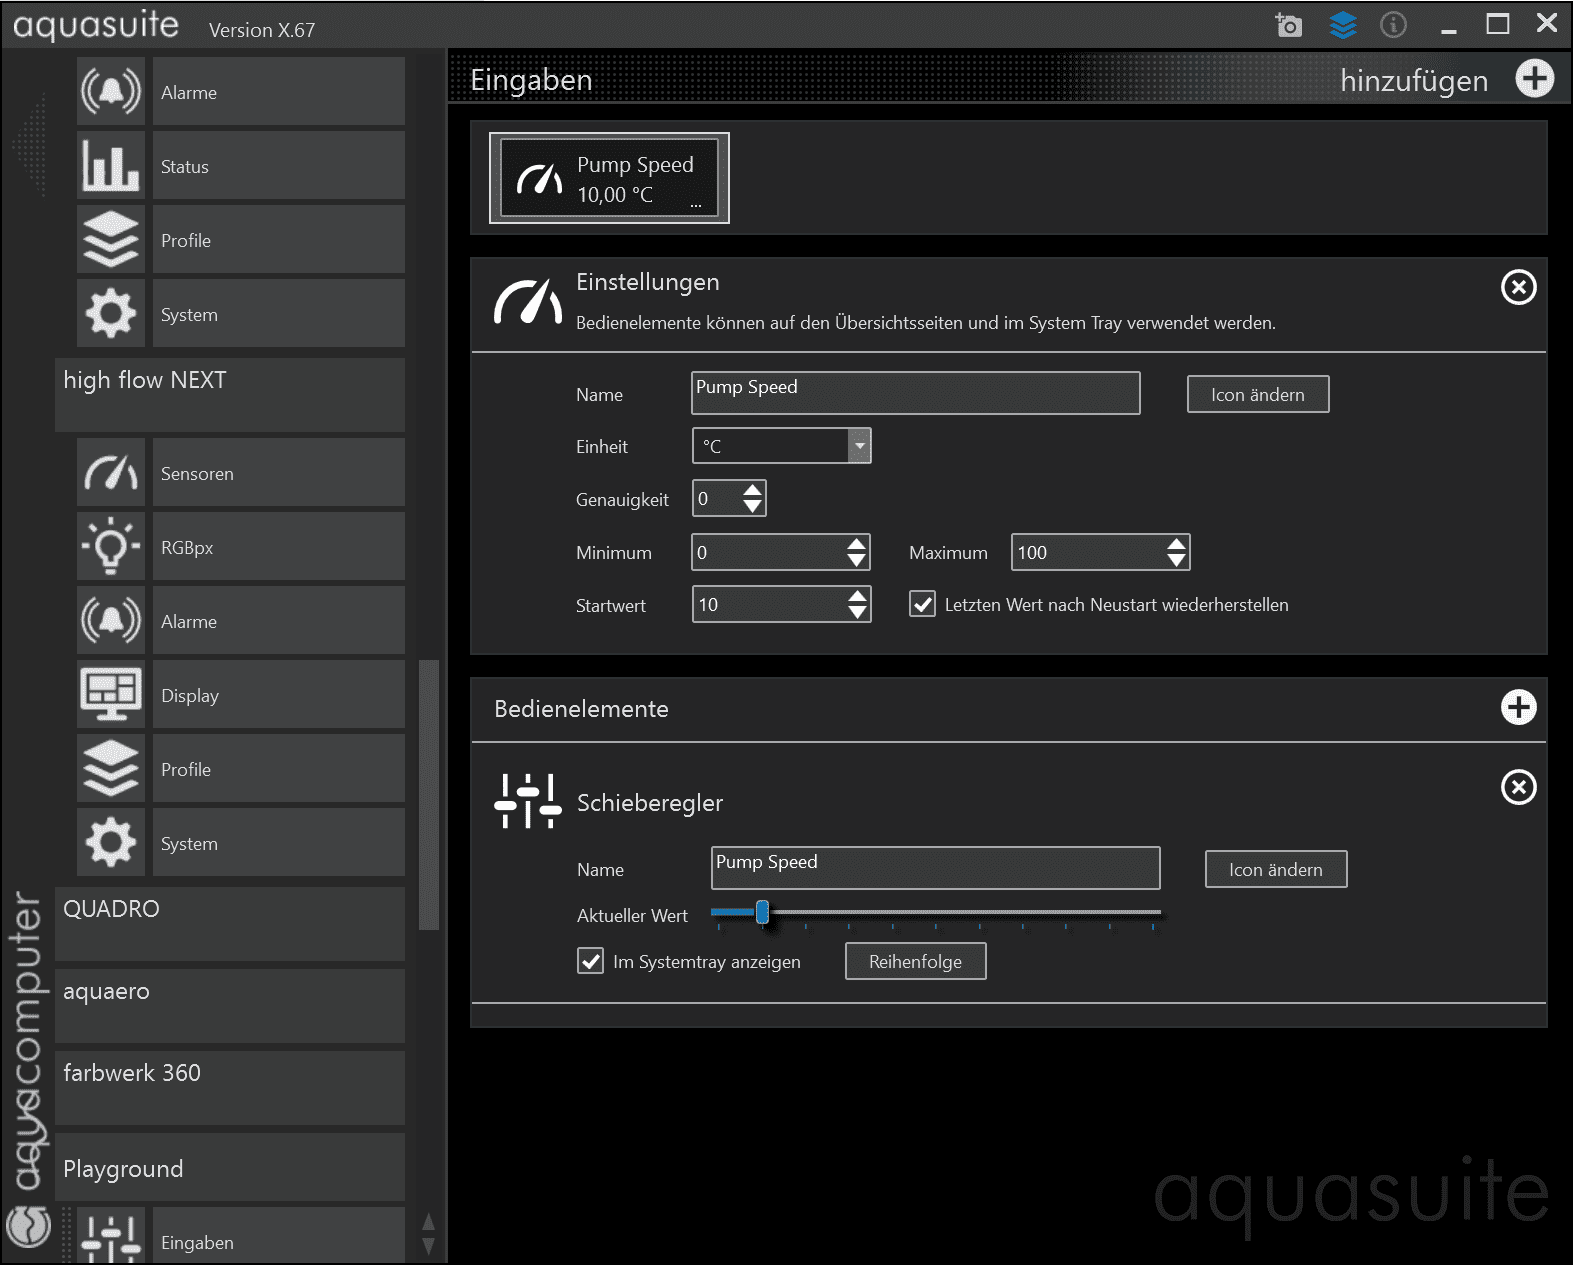Screen dimensions: 1573x1265
Task: Expand the high flow NEXT section
Action: pyautogui.click(x=230, y=395)
